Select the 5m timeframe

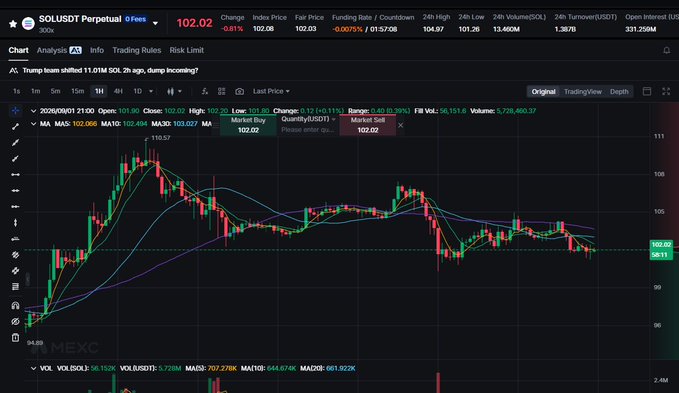55,91
